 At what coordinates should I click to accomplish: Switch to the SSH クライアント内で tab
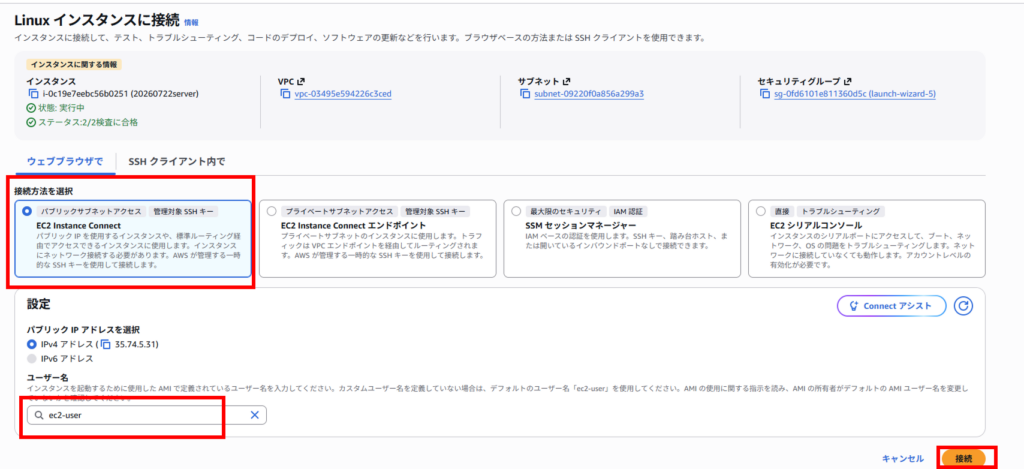[176, 161]
